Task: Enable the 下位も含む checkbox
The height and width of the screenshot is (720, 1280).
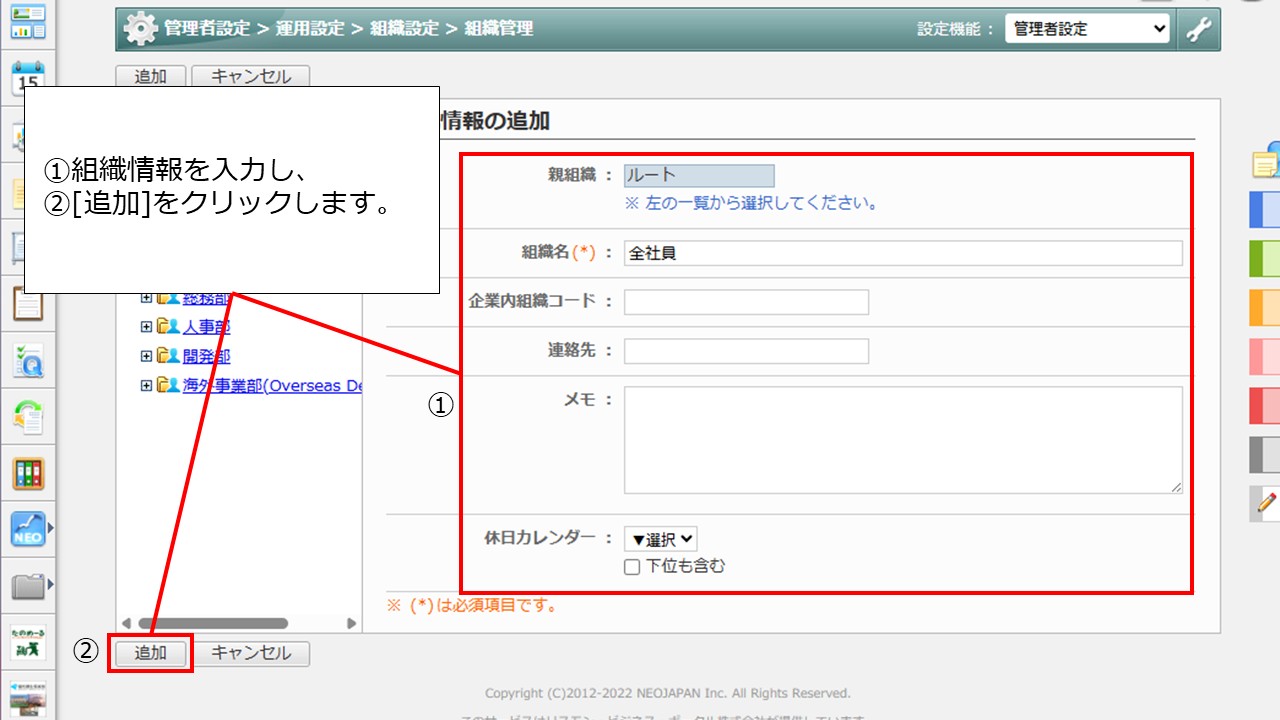Action: [x=632, y=567]
